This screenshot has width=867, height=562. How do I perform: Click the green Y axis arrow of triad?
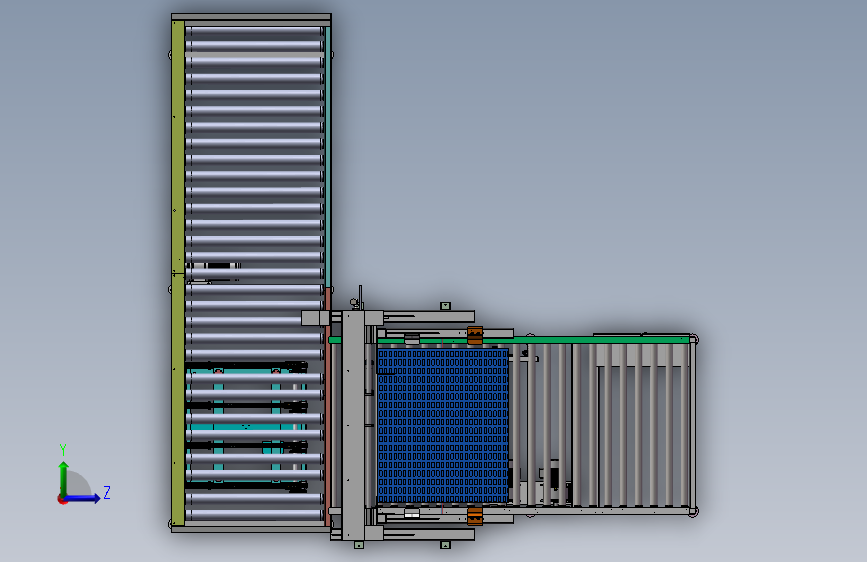(64, 478)
